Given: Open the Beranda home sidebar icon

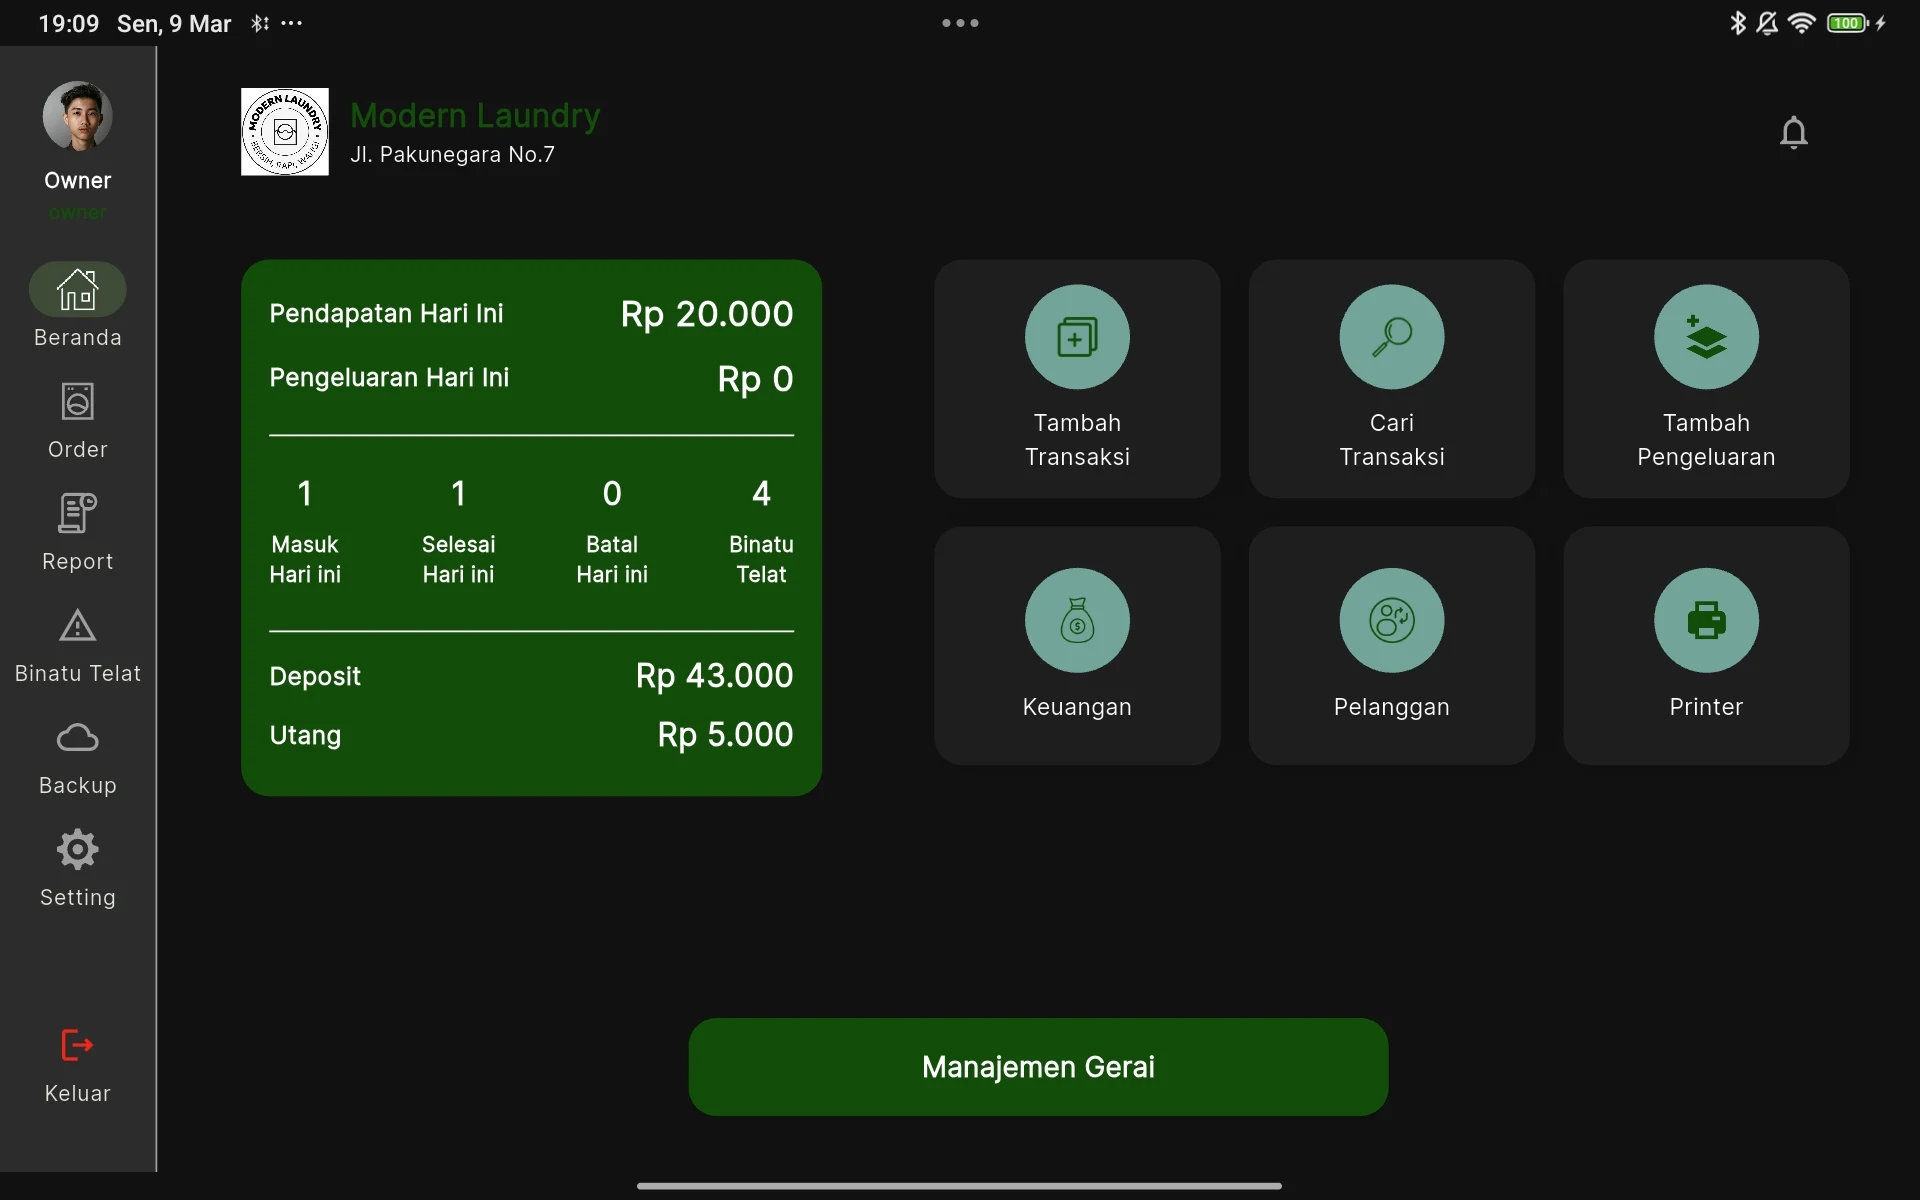Looking at the screenshot, I should 77,290.
